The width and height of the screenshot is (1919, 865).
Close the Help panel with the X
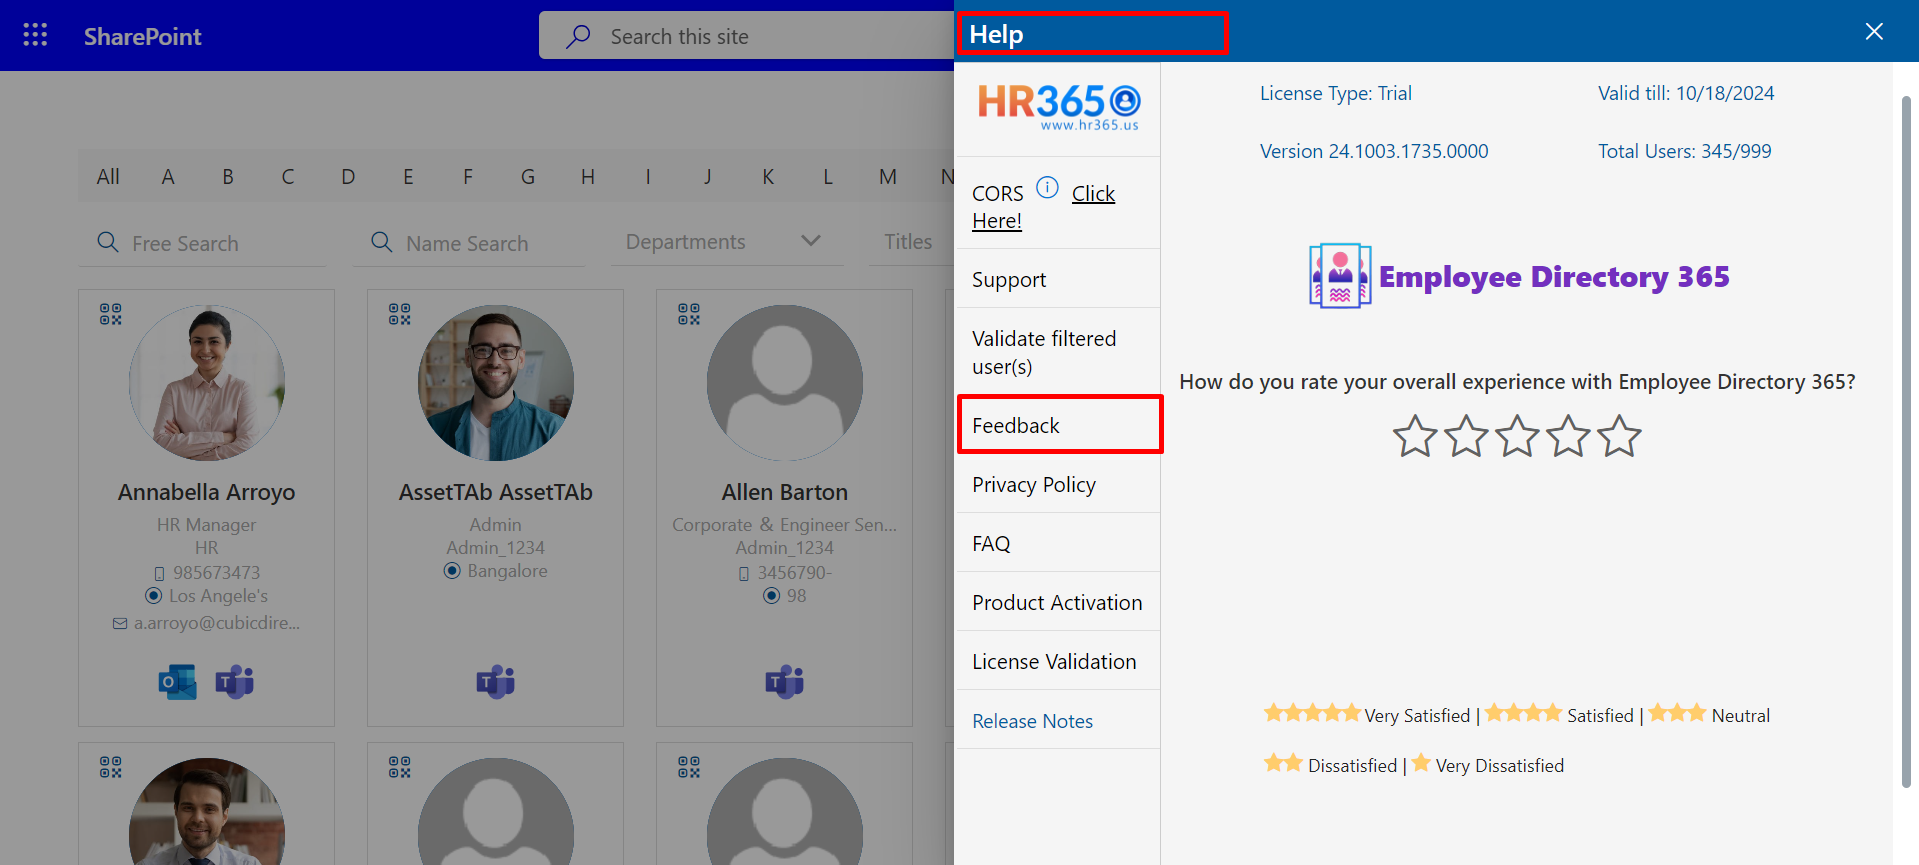point(1874,31)
